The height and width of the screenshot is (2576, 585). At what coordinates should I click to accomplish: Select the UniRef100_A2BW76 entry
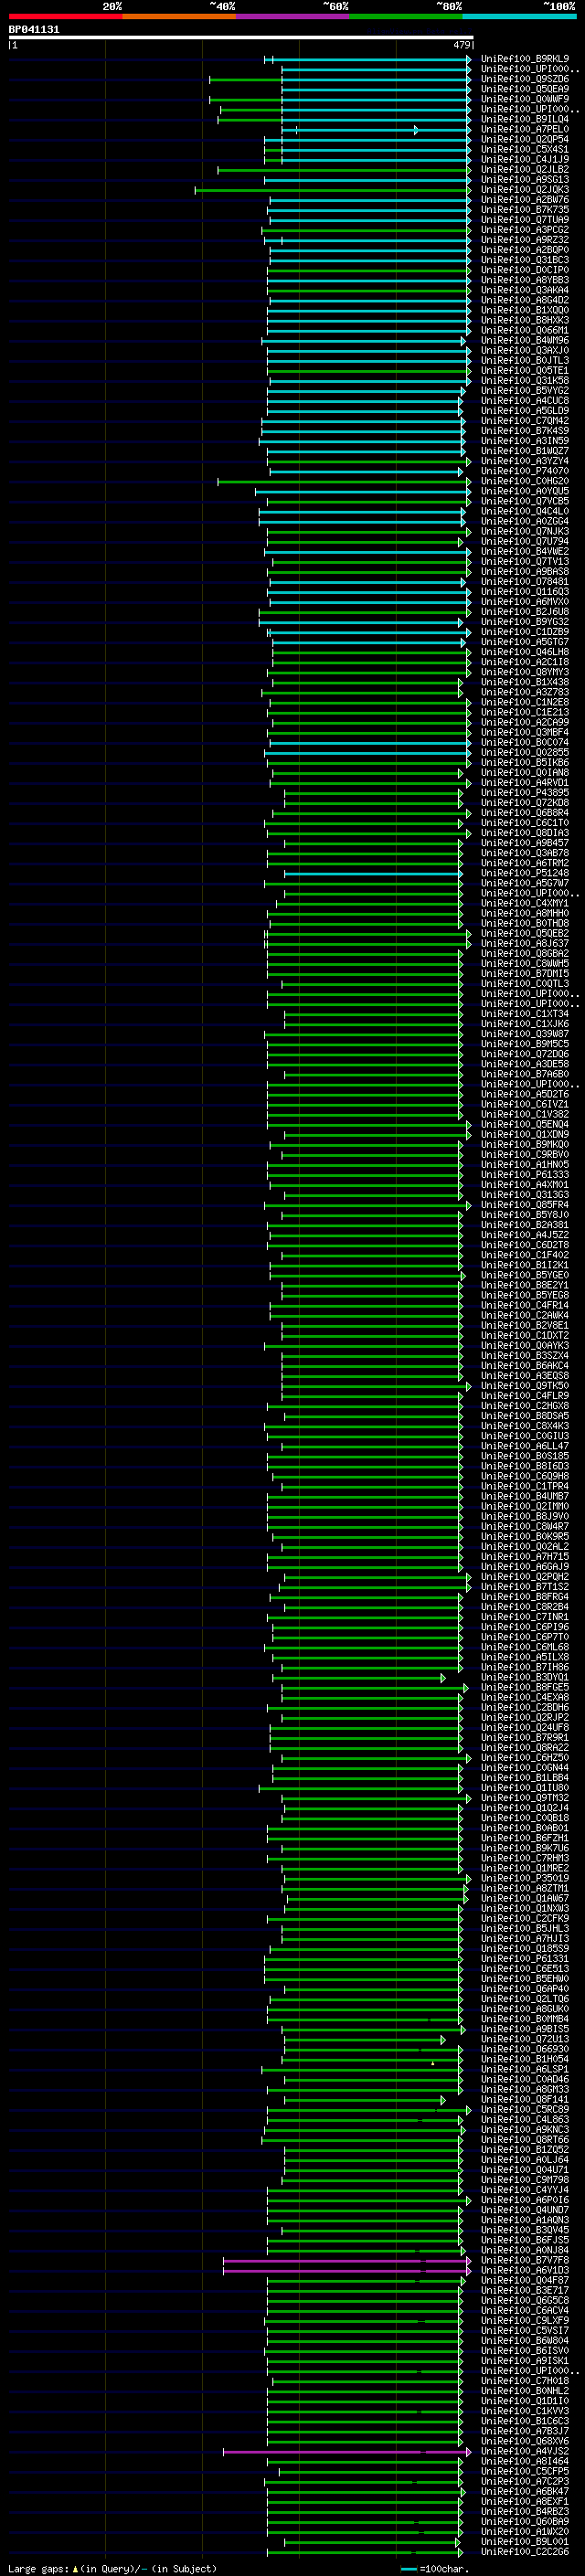point(525,200)
